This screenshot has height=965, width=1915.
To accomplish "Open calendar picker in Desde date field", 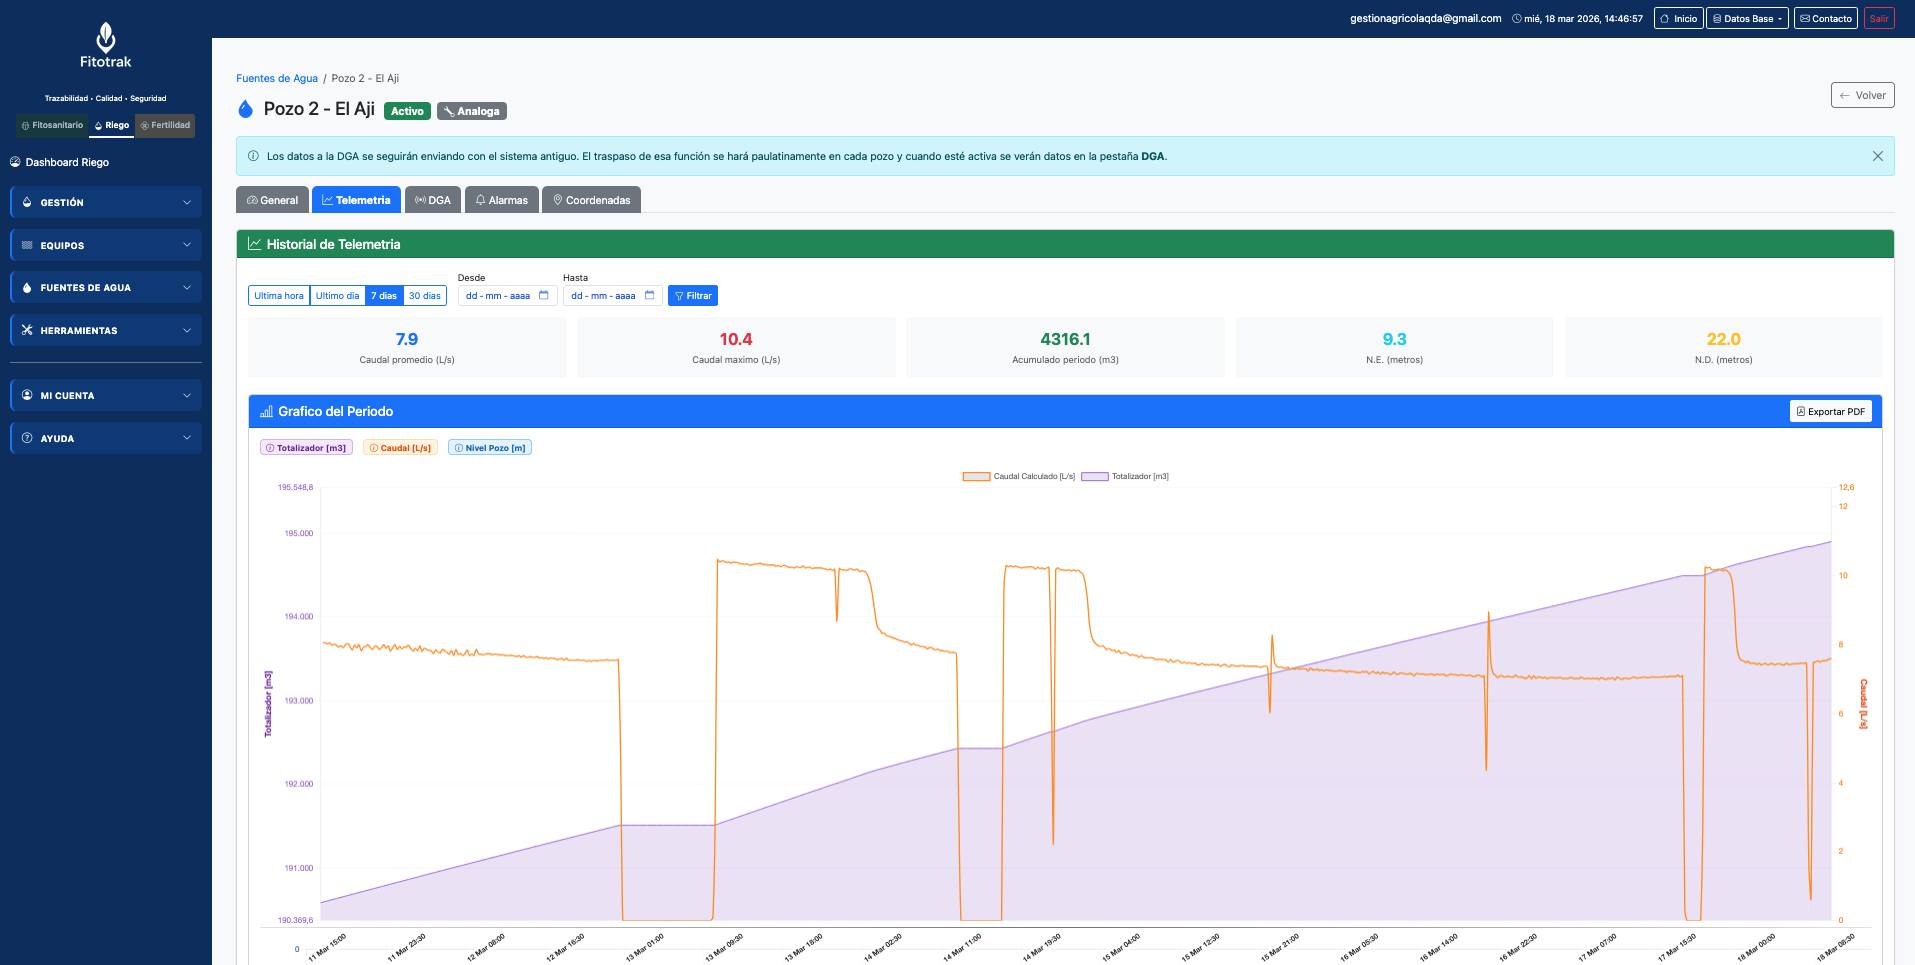I will click(x=544, y=295).
